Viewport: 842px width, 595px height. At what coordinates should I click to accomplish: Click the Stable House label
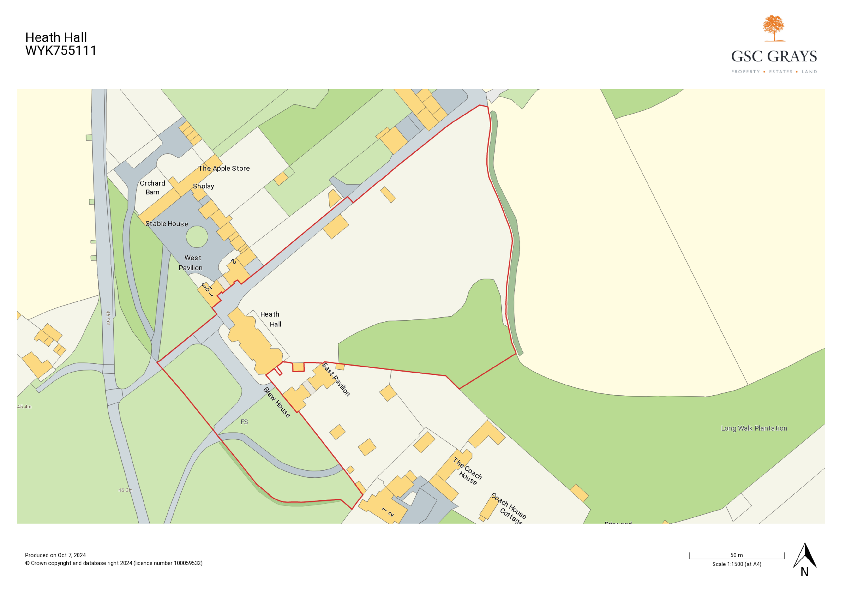click(167, 222)
